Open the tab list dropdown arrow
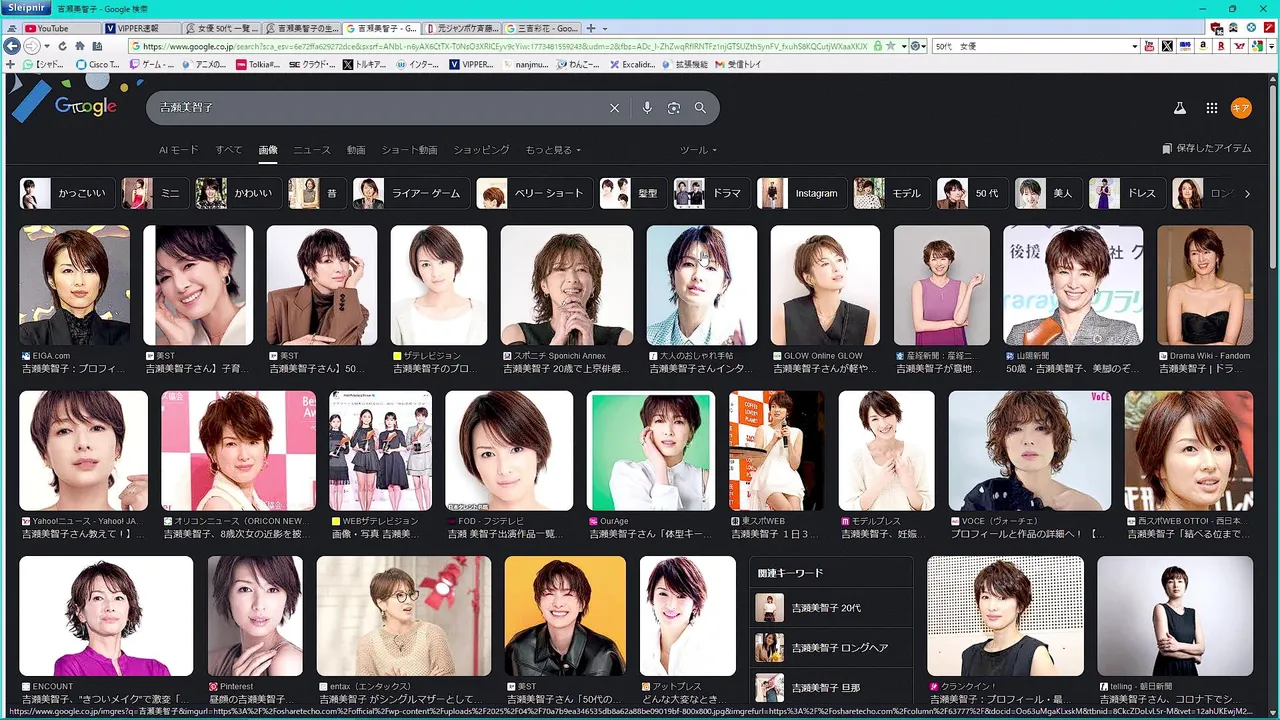Viewport: 1280px width, 720px height. [605, 28]
